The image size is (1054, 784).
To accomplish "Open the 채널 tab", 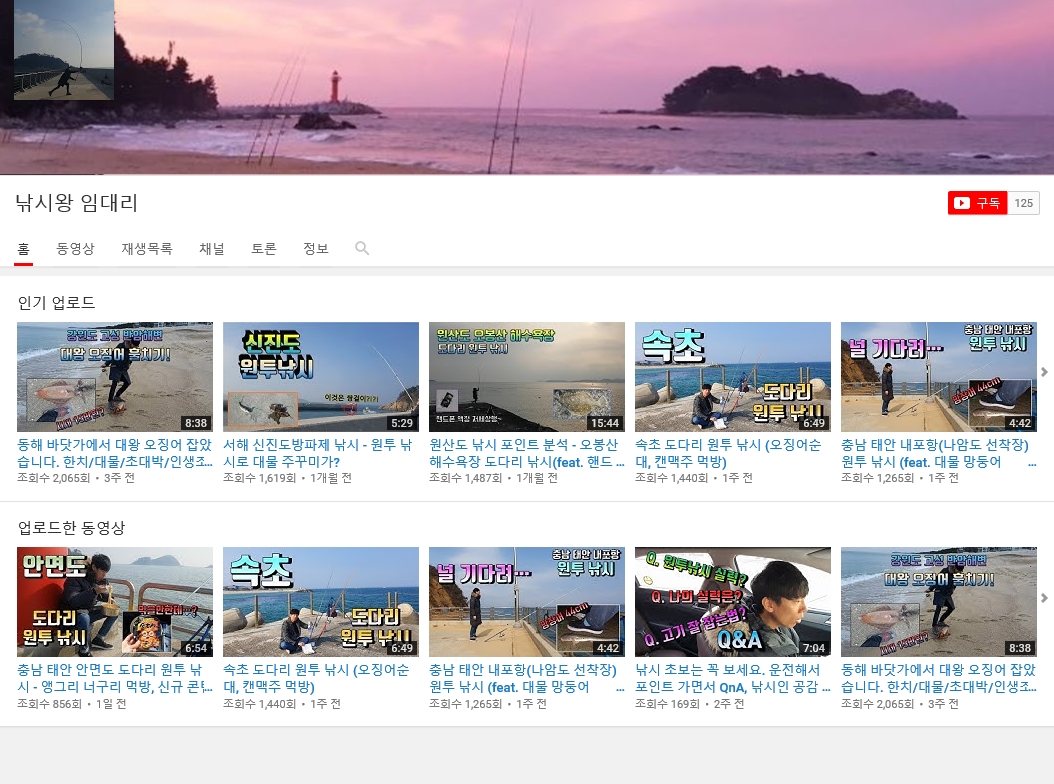I will (212, 248).
